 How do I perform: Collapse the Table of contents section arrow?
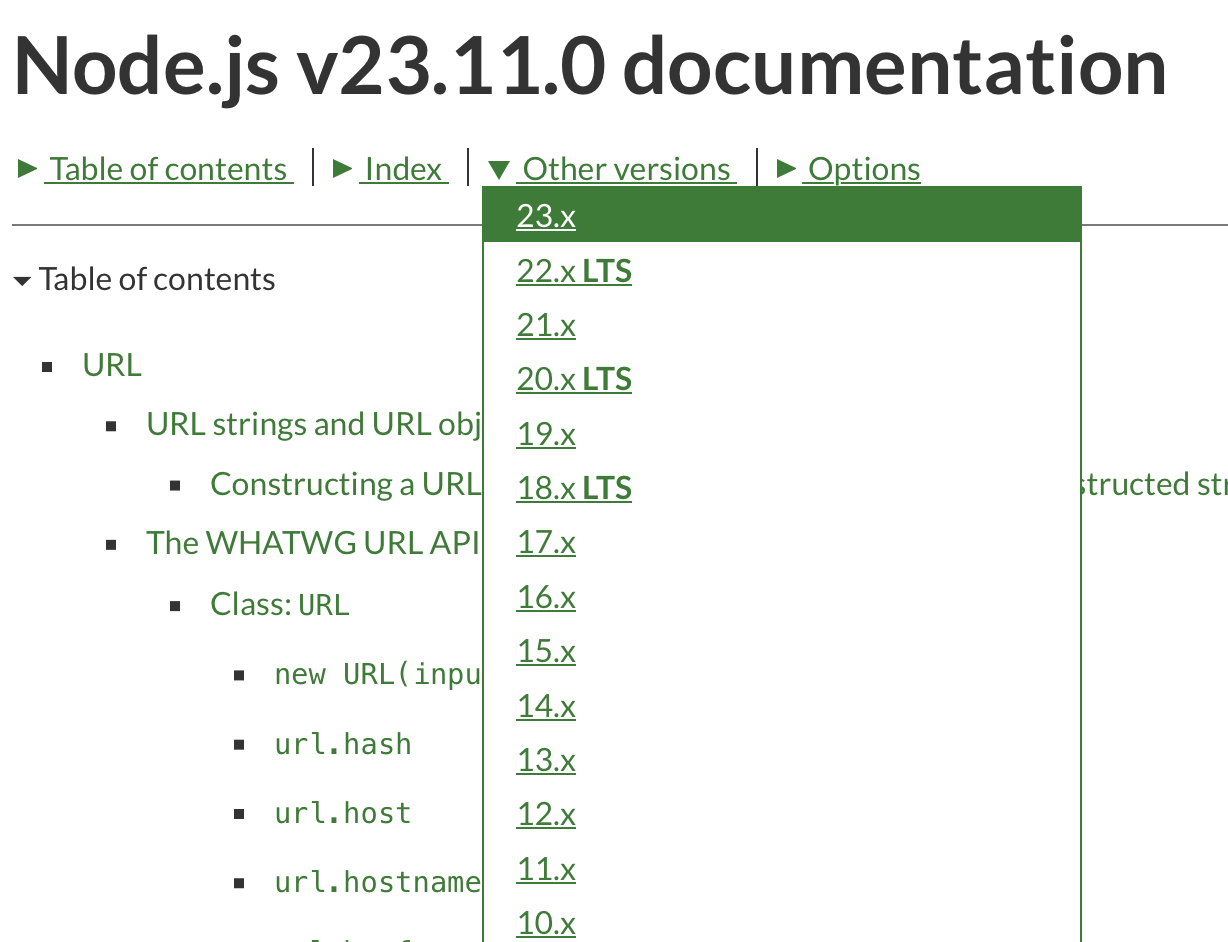(22, 280)
